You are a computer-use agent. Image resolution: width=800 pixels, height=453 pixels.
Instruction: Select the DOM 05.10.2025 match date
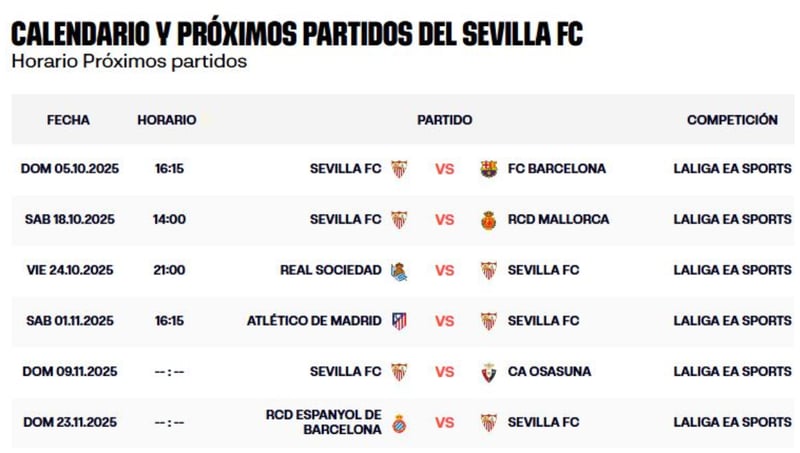tap(70, 169)
